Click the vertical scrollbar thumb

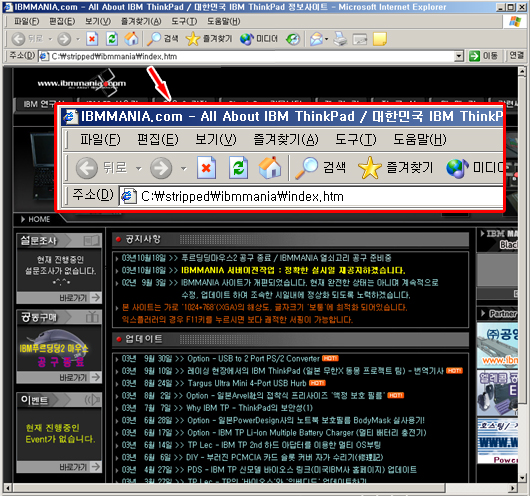522,239
